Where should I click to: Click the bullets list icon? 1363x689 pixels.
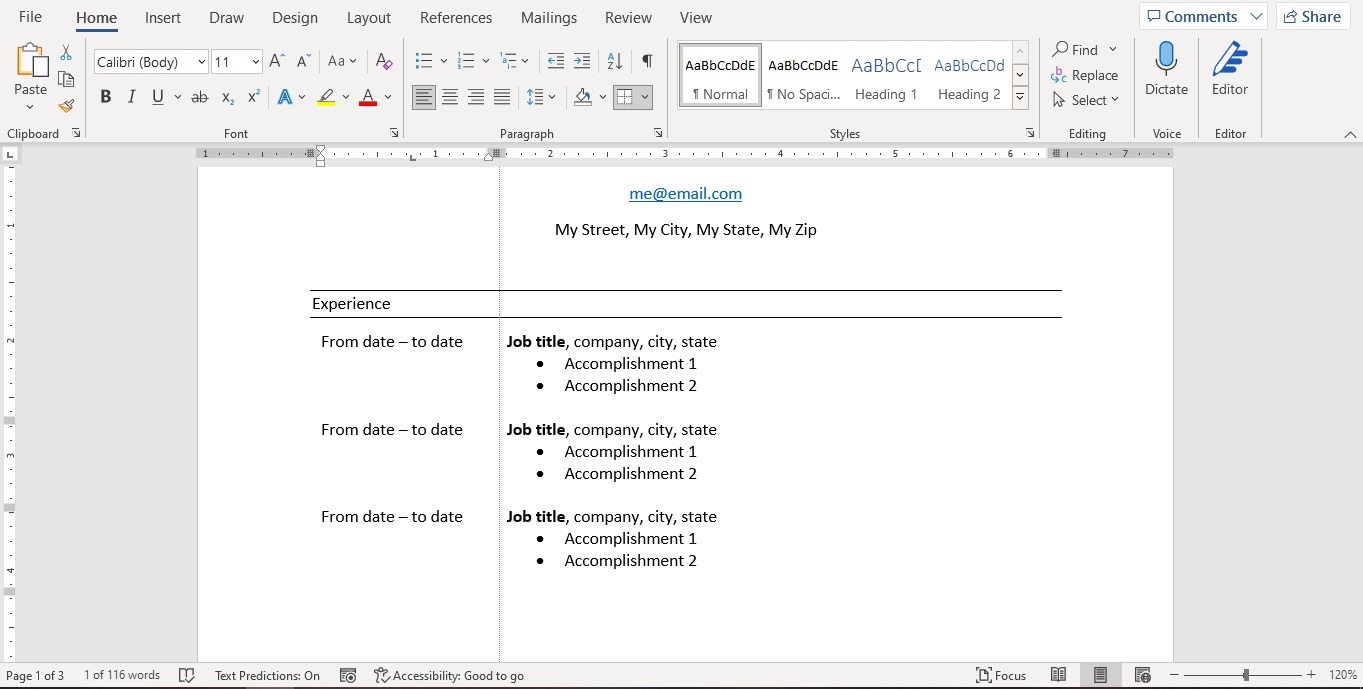click(x=423, y=62)
